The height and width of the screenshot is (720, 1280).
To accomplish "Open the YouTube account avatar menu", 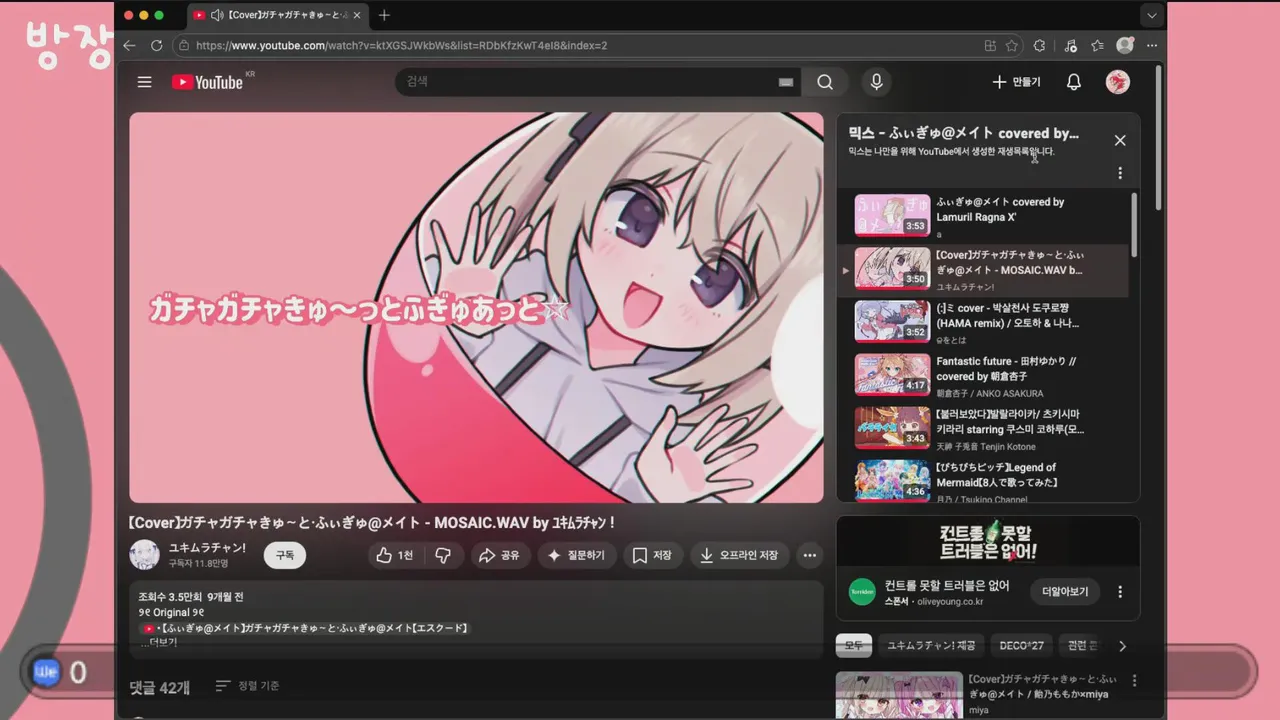I will pyautogui.click(x=1118, y=82).
